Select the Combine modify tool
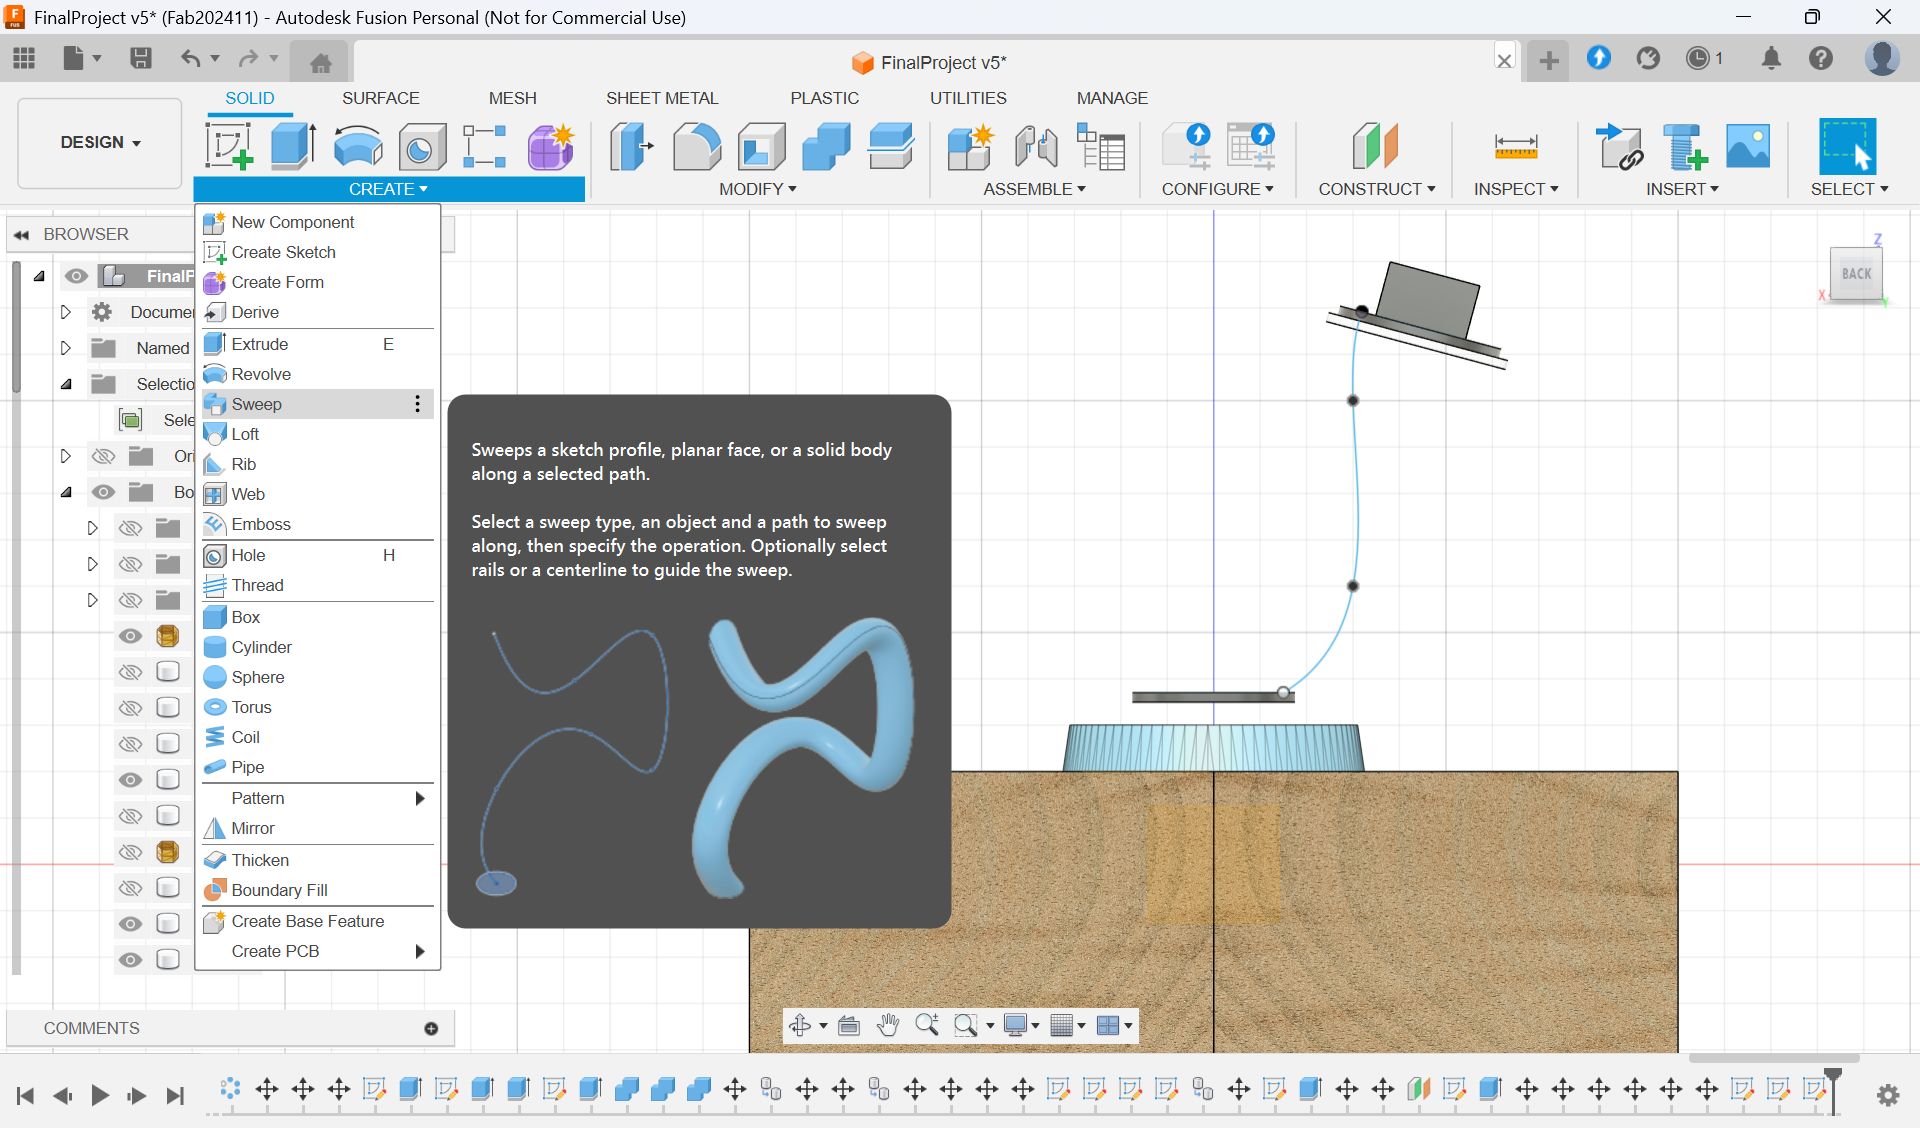This screenshot has width=1920, height=1128. 826,146
